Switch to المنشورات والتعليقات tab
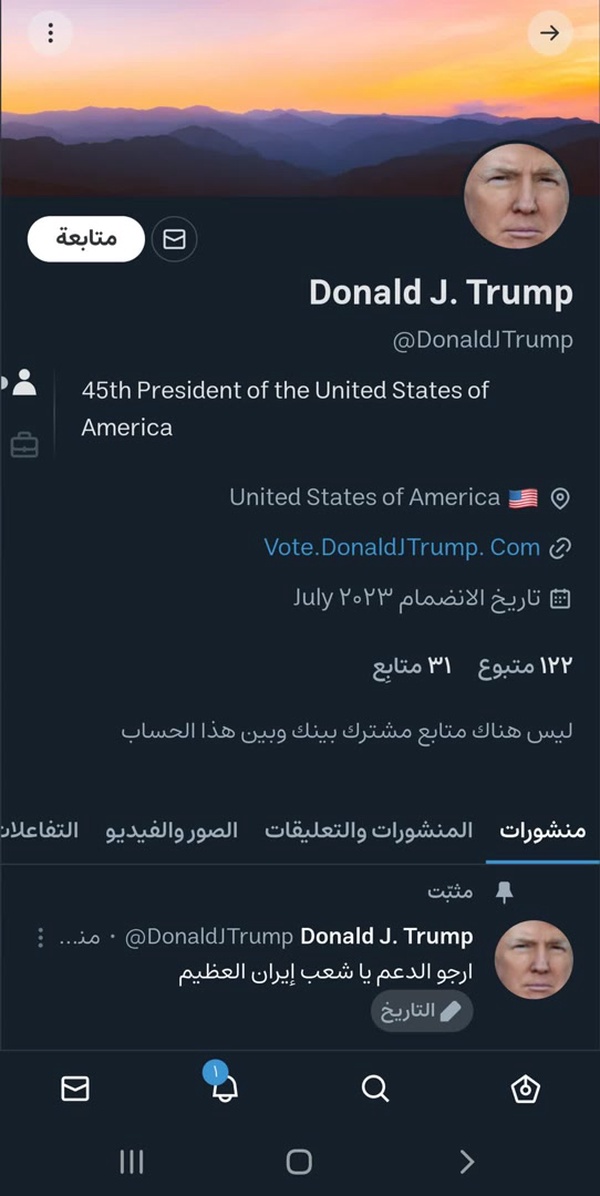 [369, 831]
